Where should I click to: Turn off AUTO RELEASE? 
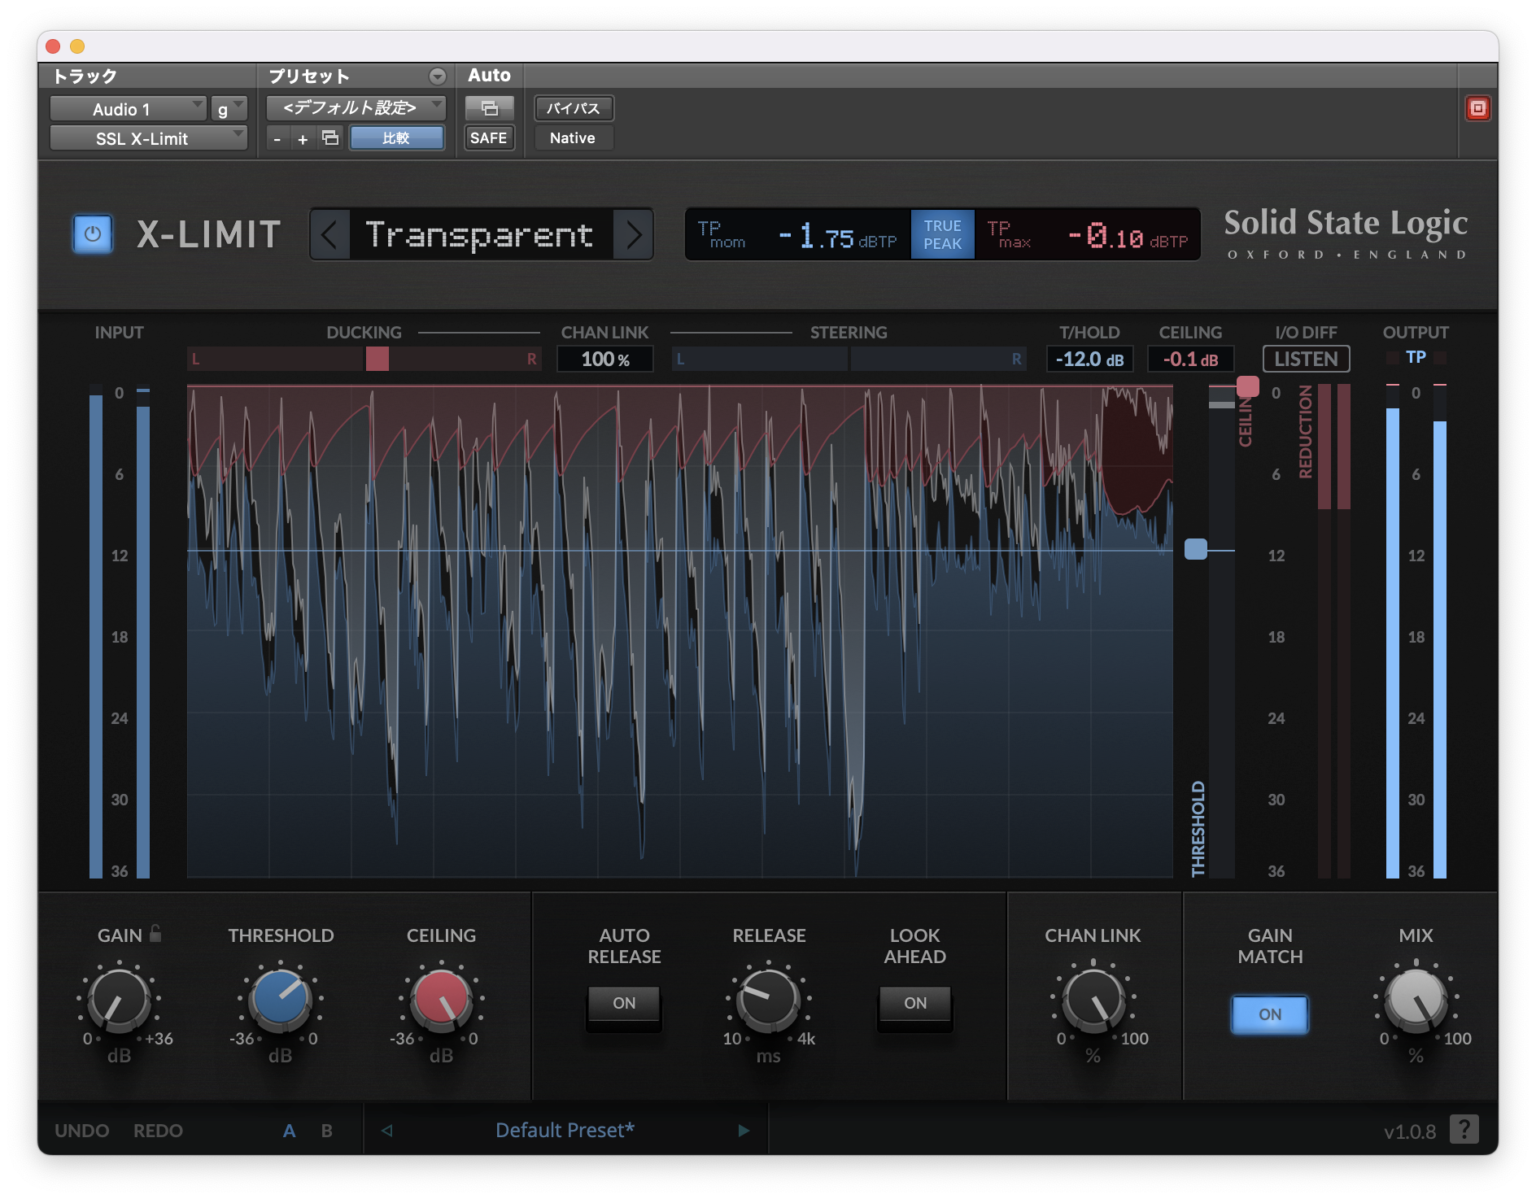click(624, 1004)
